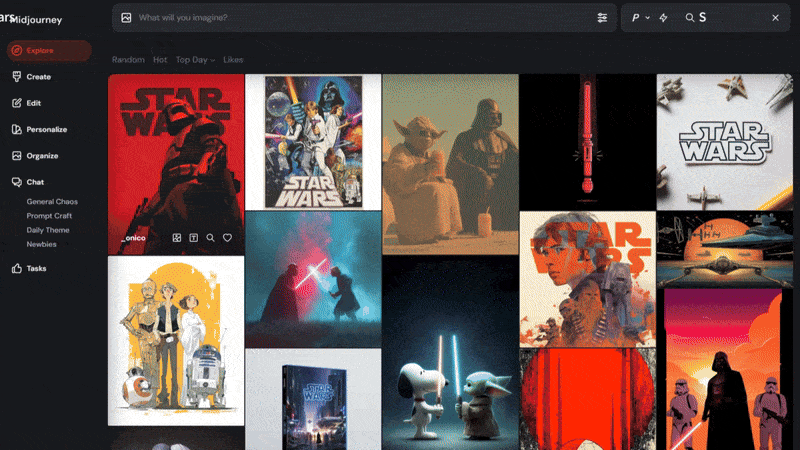The image size is (800, 450).
Task: Click the Edit pencil icon
Action: [x=17, y=103]
